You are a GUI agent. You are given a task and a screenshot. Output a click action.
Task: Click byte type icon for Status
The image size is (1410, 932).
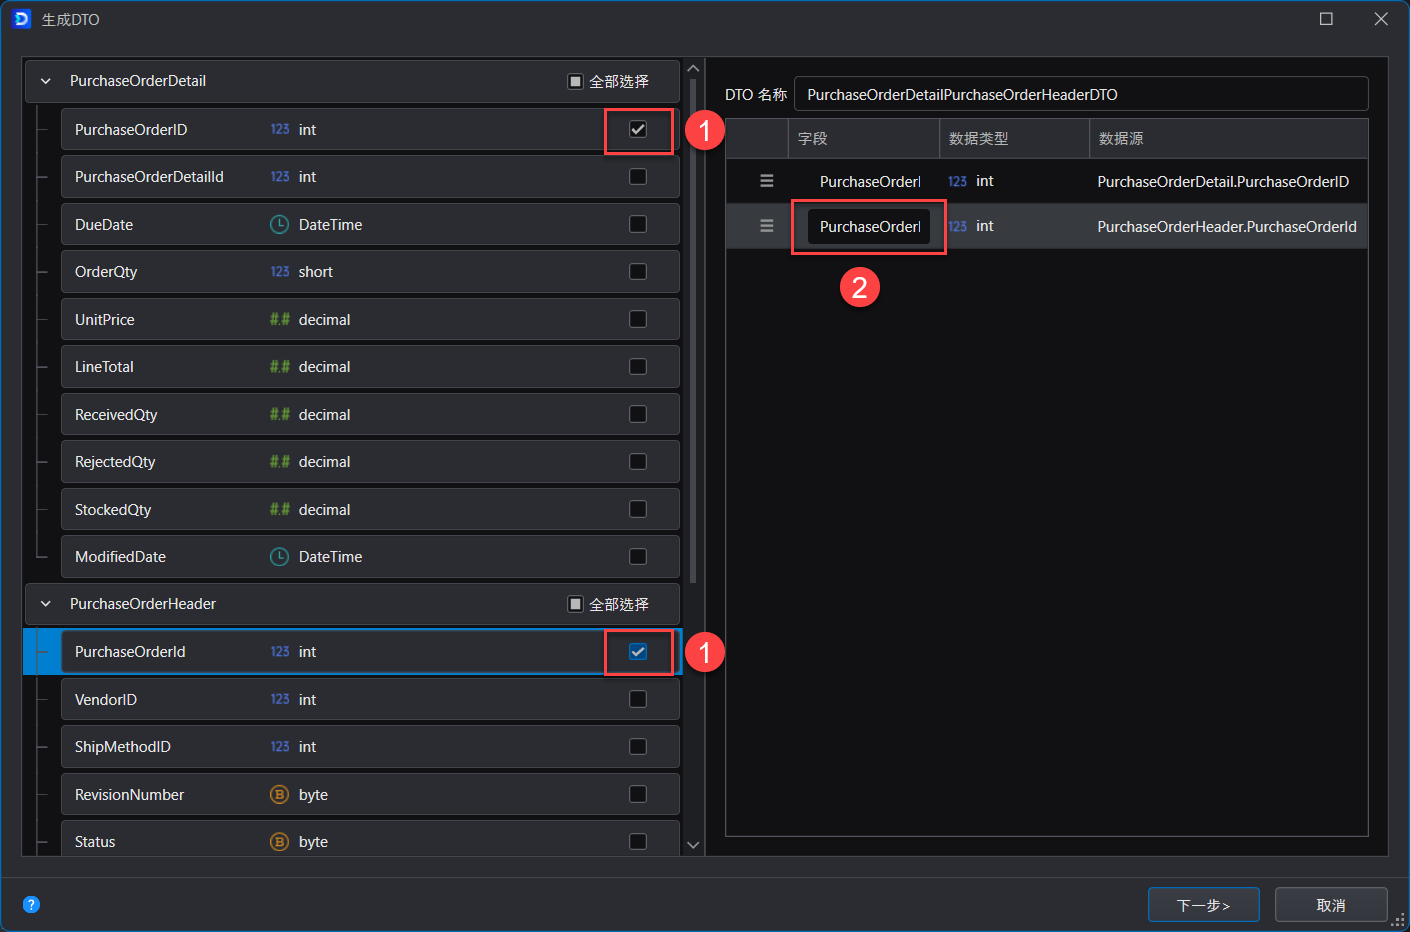click(x=280, y=842)
